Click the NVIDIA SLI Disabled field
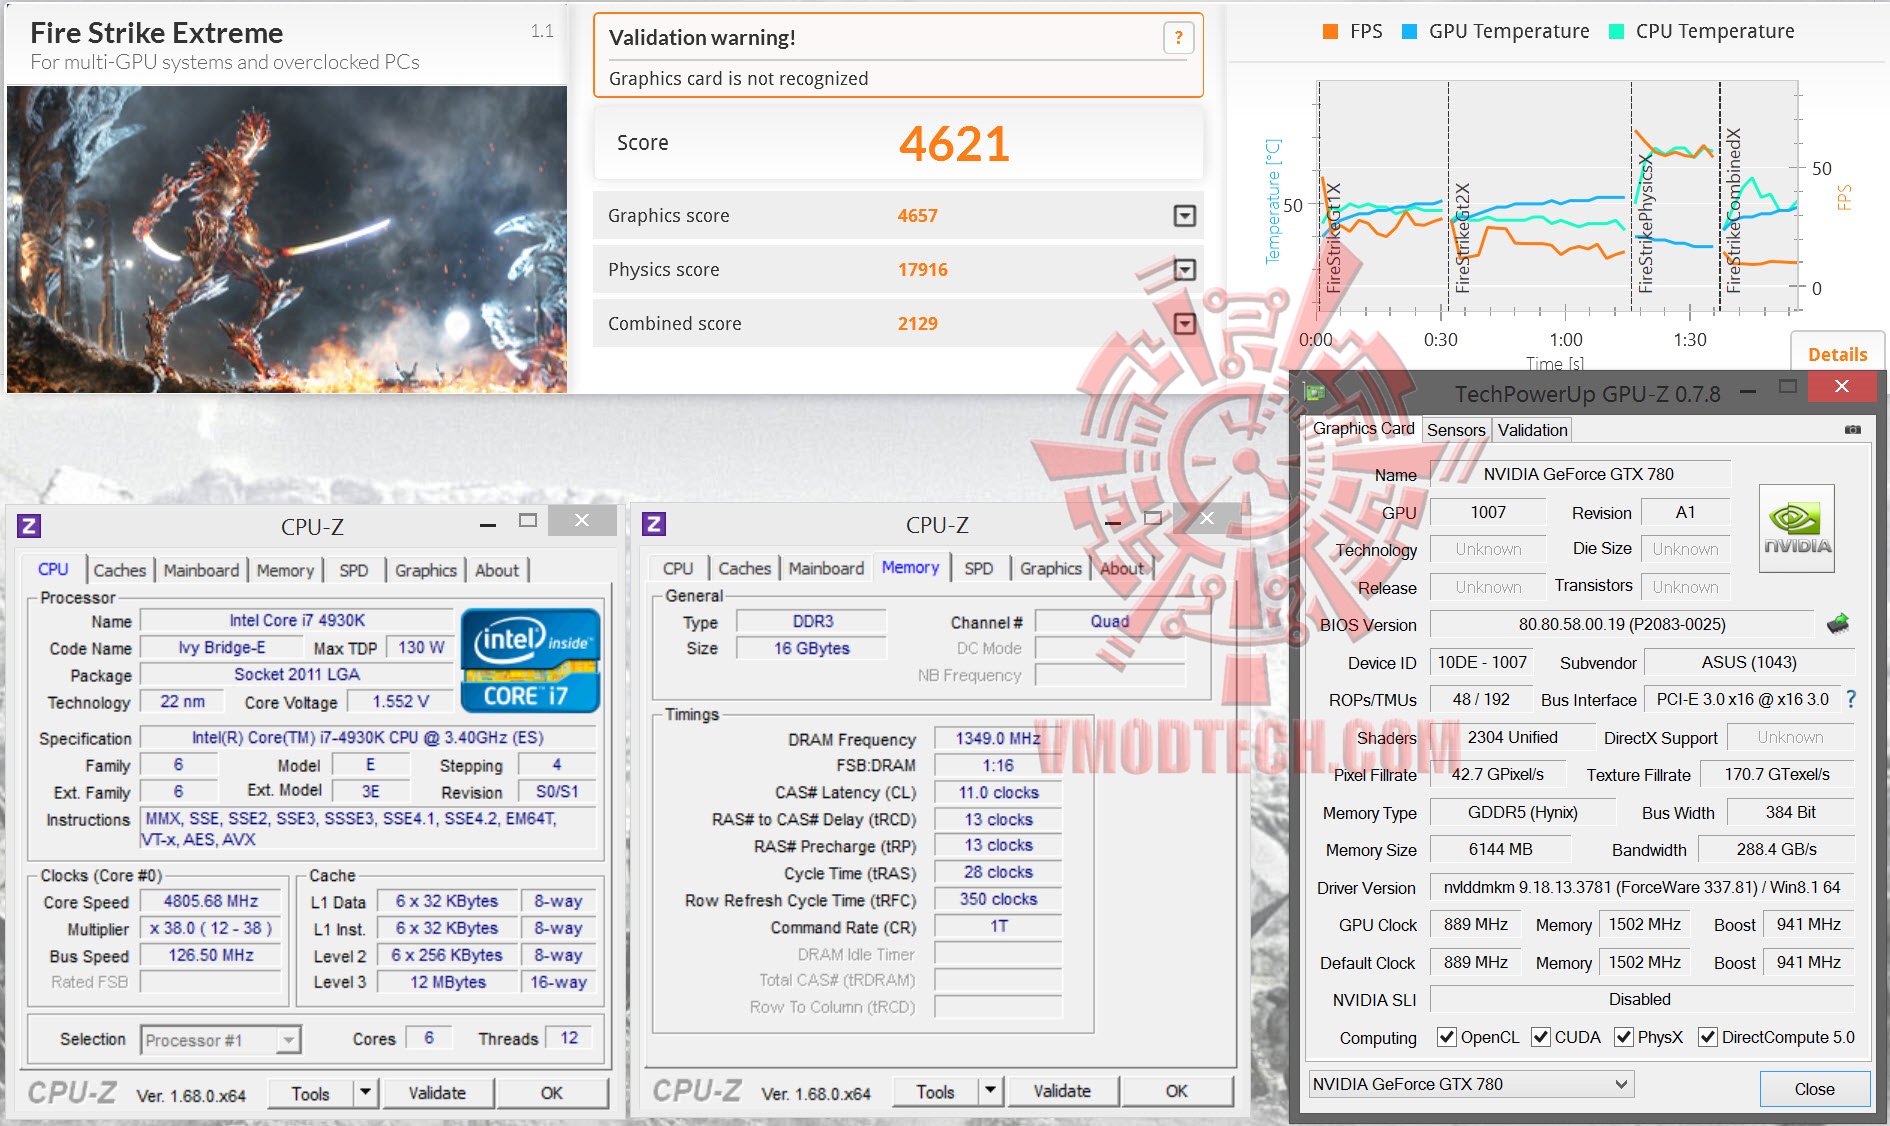The height and width of the screenshot is (1126, 1890). tap(1641, 999)
